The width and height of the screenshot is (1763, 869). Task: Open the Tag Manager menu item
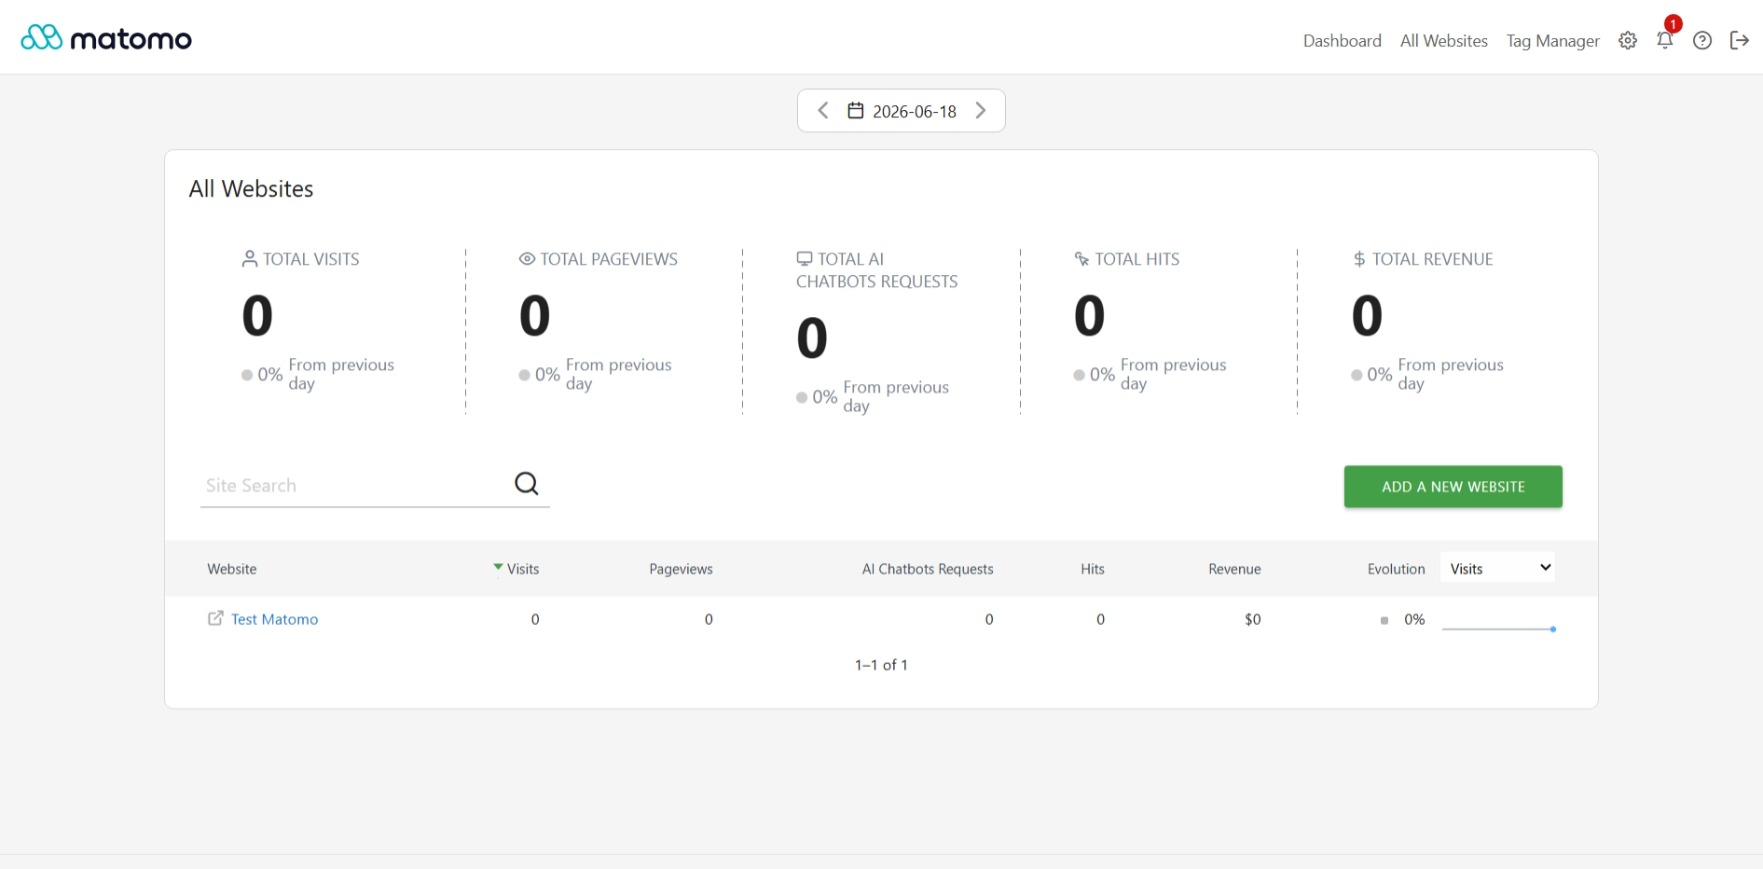(x=1553, y=41)
